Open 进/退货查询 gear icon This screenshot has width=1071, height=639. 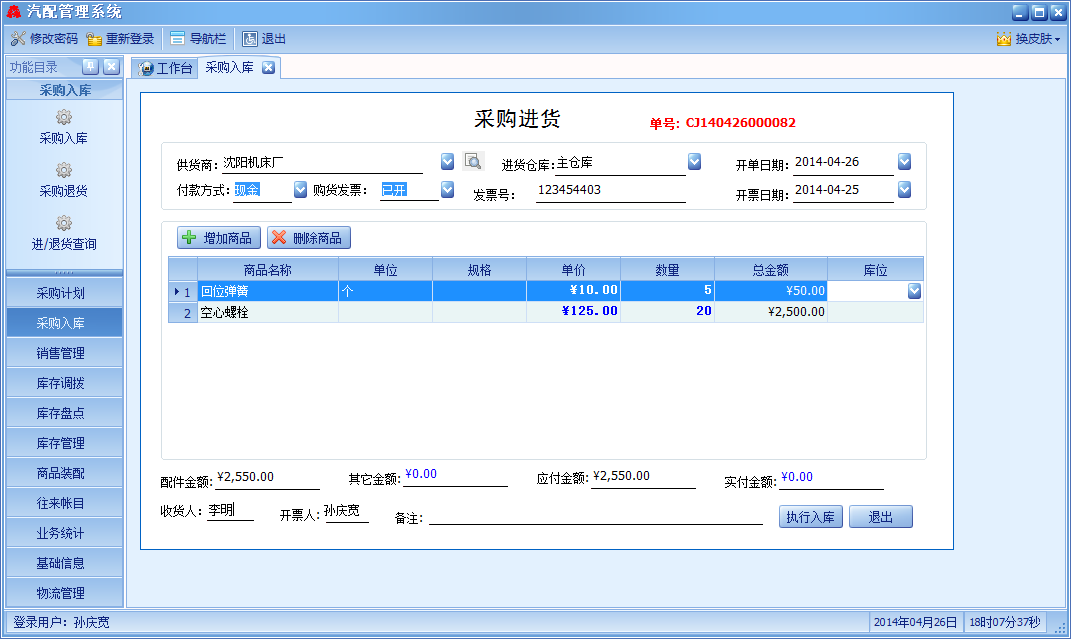[63, 224]
